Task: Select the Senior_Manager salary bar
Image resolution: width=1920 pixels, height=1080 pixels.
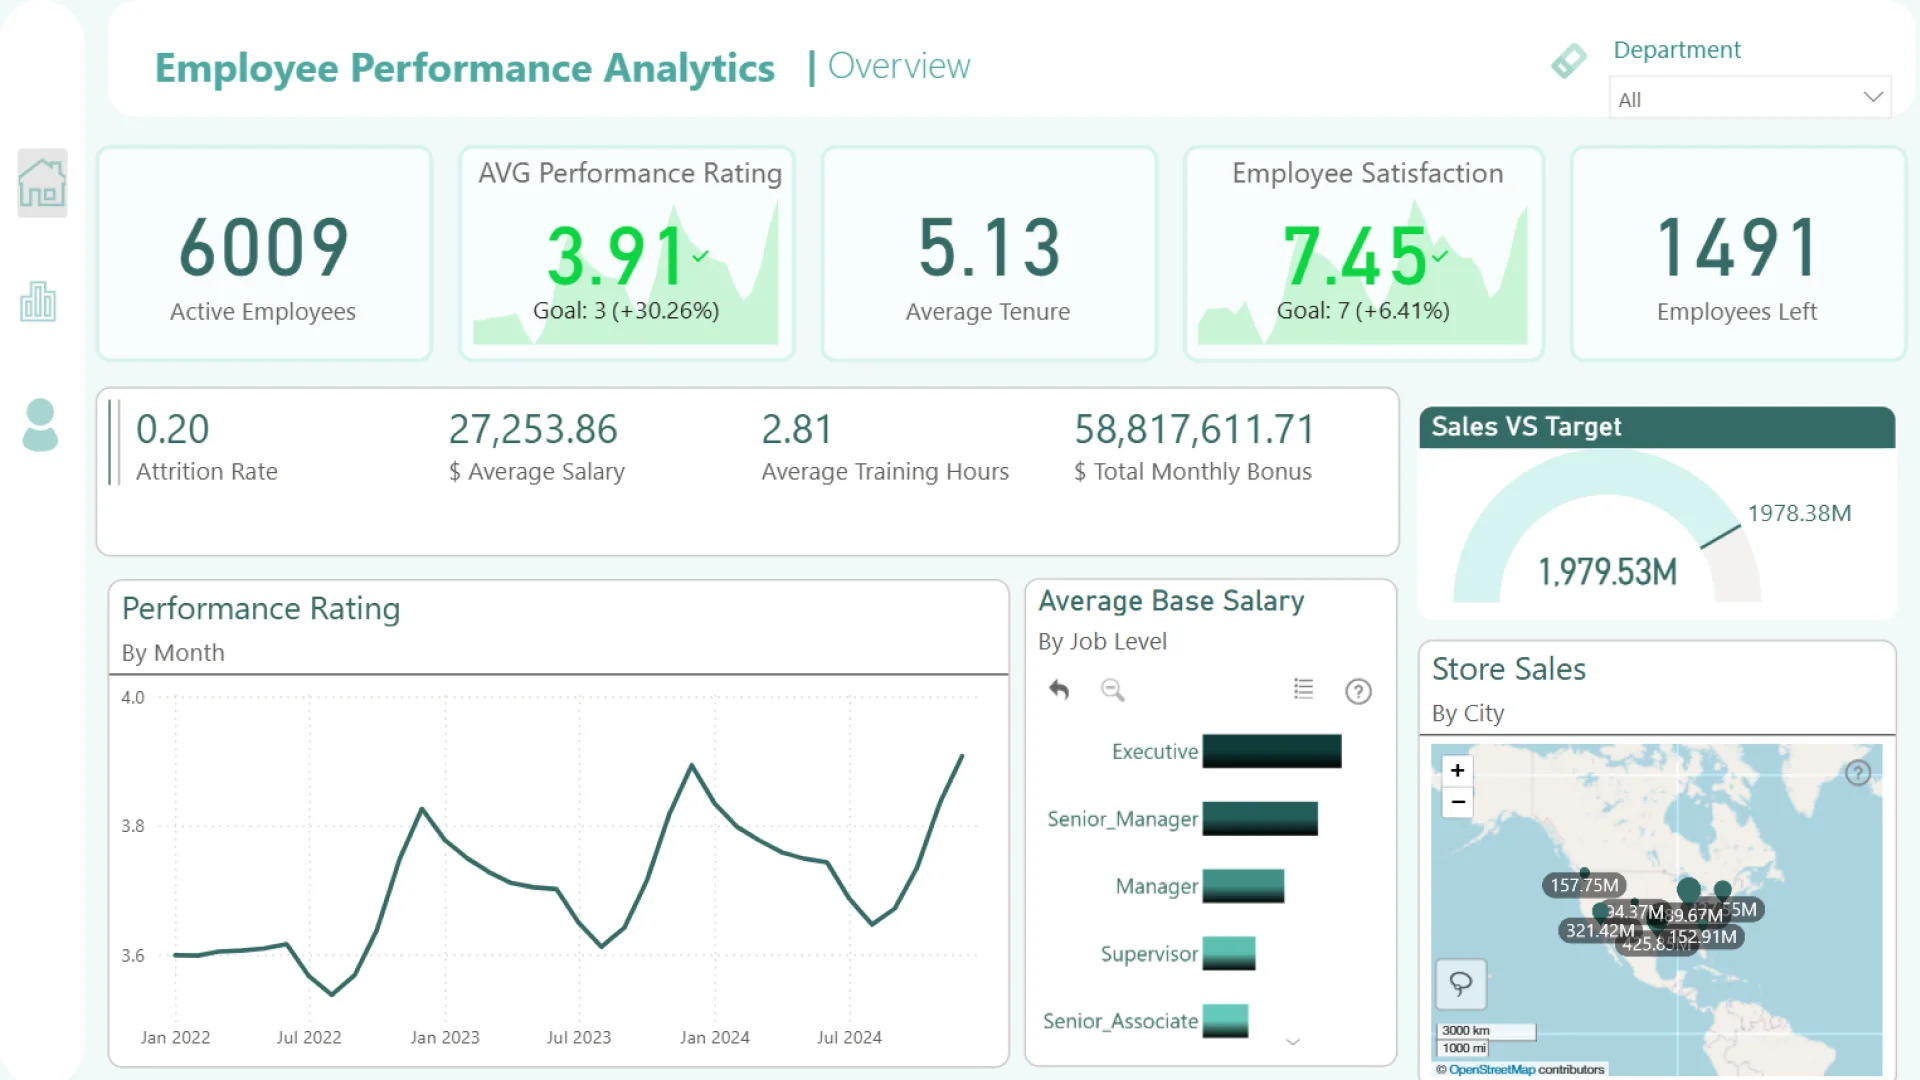Action: [1259, 819]
